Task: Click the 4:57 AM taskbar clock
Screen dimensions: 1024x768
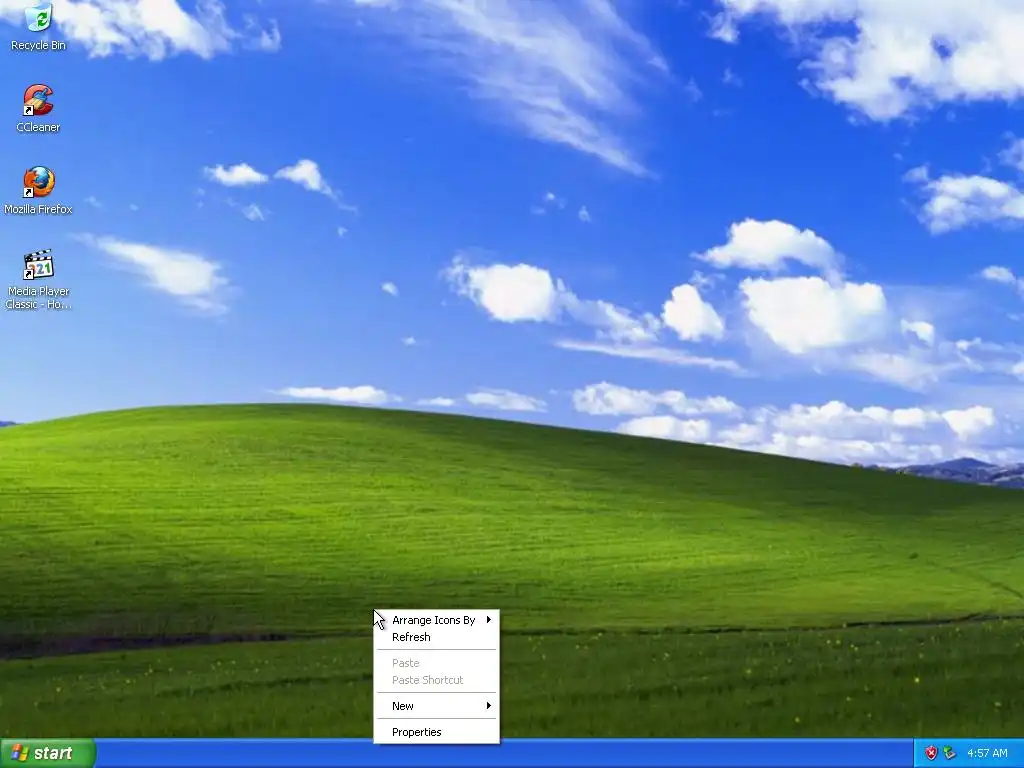Action: point(987,754)
